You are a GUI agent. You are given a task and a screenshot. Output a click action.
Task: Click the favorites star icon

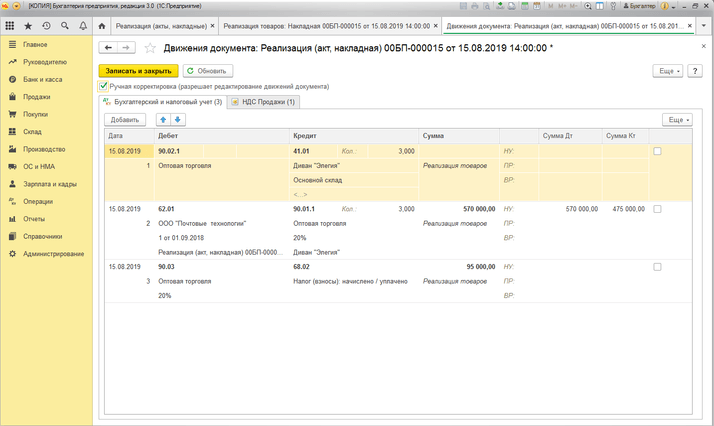click(27, 25)
